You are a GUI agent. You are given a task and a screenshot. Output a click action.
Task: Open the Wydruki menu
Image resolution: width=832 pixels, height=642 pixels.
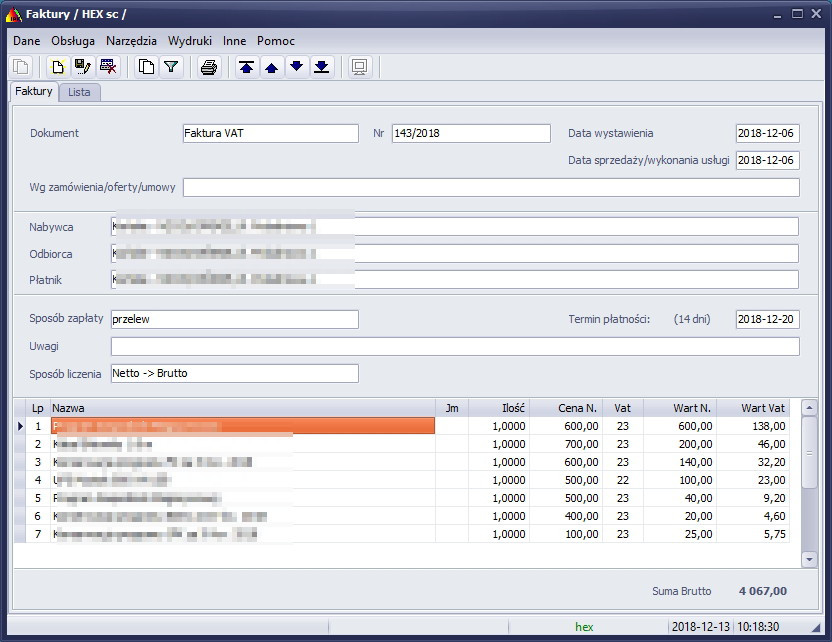[189, 41]
